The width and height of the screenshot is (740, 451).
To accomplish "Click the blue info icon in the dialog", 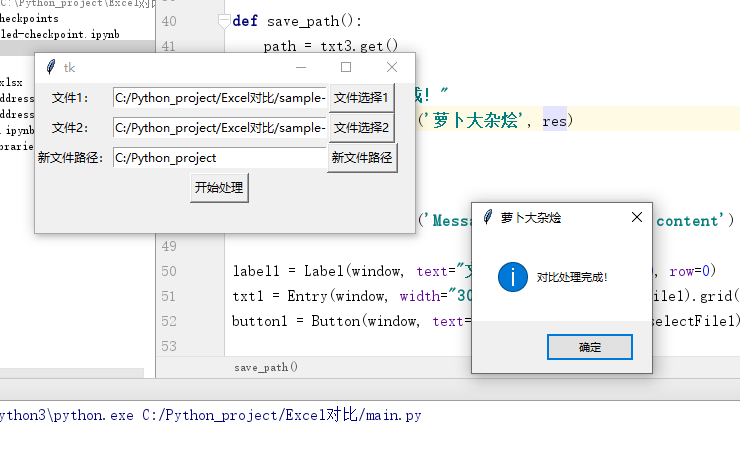I will [x=511, y=276].
